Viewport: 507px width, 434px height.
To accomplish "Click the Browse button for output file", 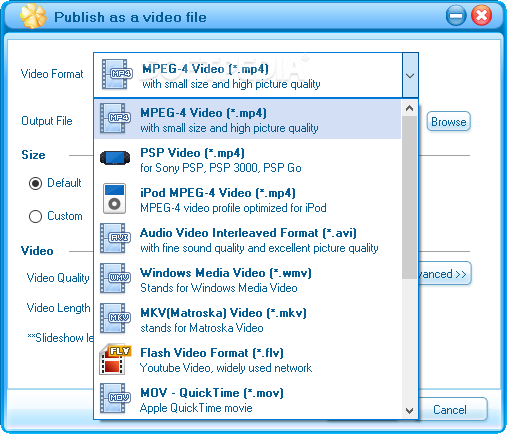I will (x=449, y=122).
